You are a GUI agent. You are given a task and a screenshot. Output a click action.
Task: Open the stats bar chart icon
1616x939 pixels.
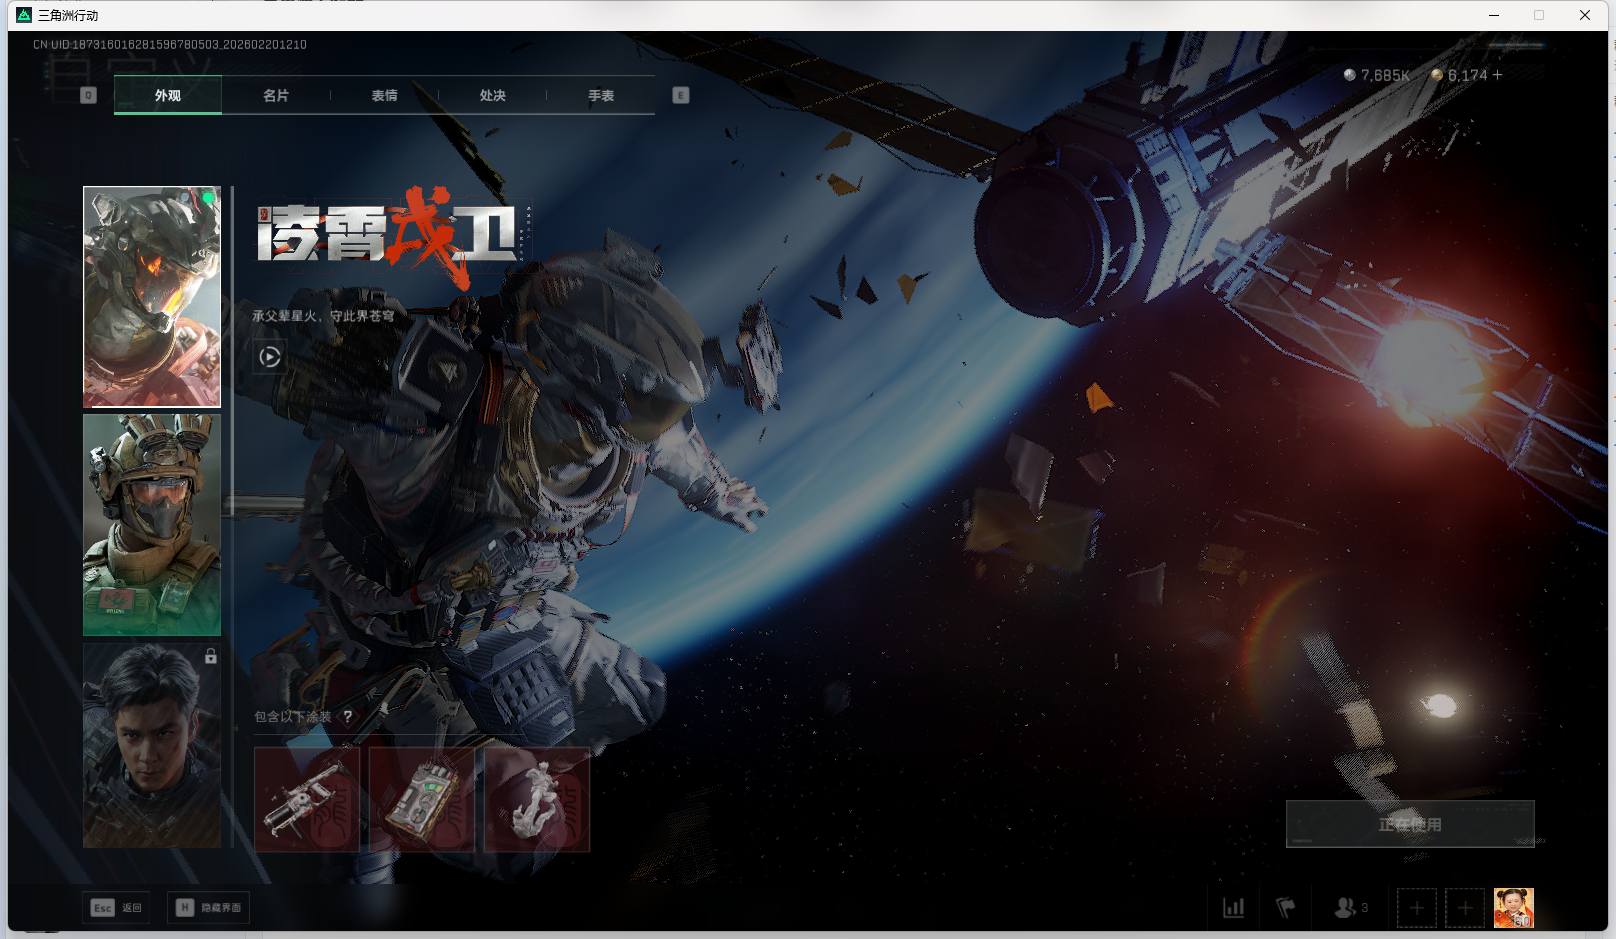pyautogui.click(x=1234, y=908)
